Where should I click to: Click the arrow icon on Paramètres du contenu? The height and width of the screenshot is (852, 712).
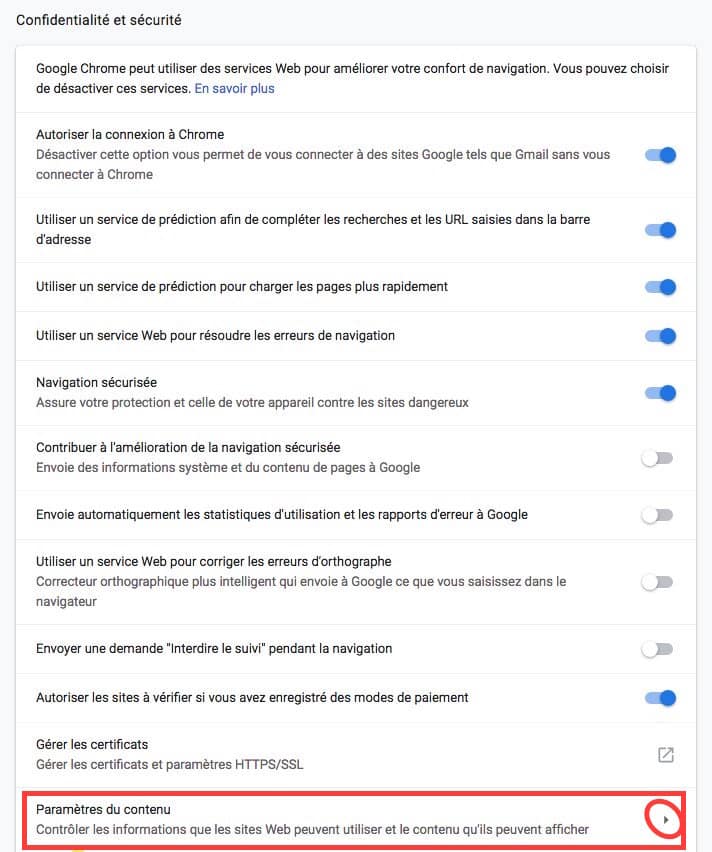pyautogui.click(x=667, y=818)
